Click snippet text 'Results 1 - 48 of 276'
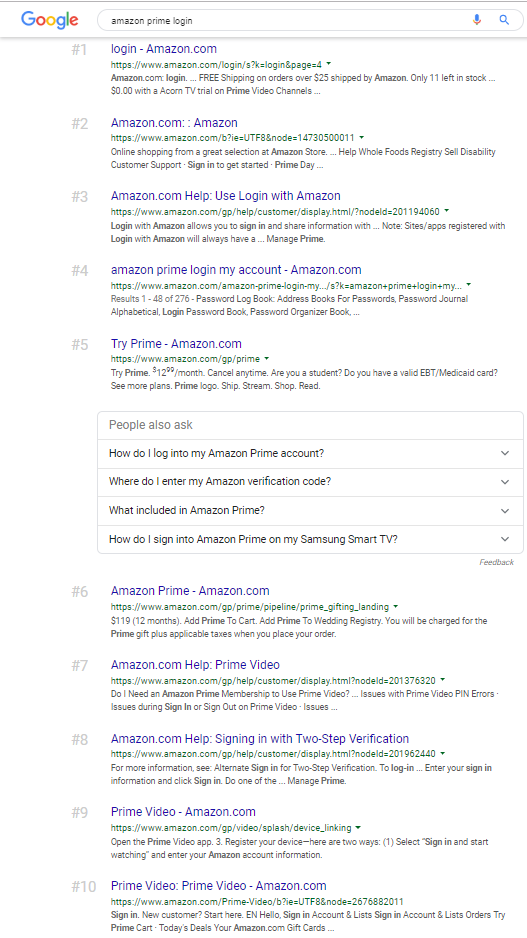Viewport: 527px width, 938px height. tap(150, 299)
